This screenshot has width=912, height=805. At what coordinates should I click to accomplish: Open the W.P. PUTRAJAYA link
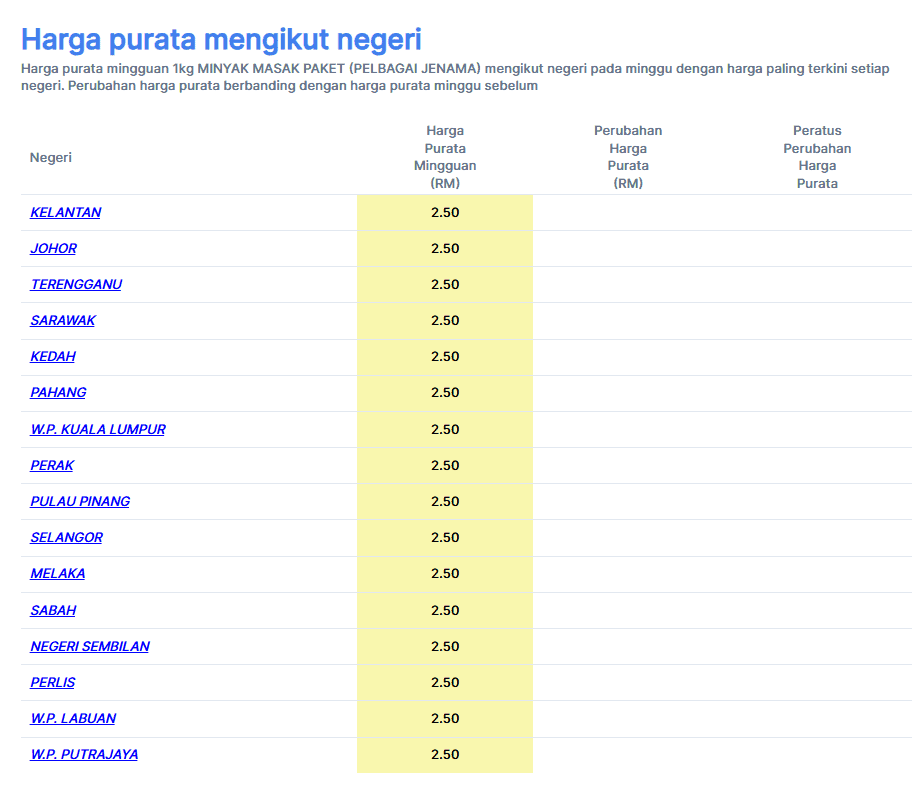(x=84, y=754)
